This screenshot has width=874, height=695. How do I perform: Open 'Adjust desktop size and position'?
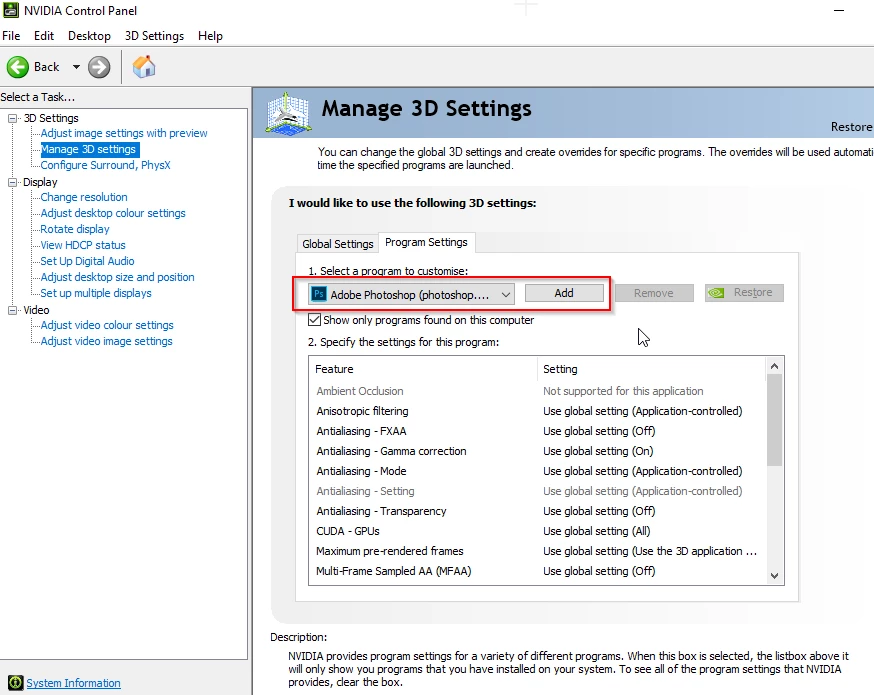[x=117, y=278]
